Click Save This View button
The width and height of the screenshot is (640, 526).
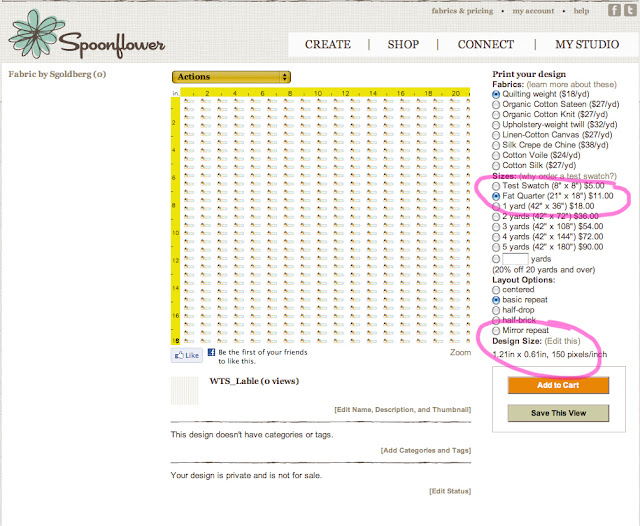(558, 413)
